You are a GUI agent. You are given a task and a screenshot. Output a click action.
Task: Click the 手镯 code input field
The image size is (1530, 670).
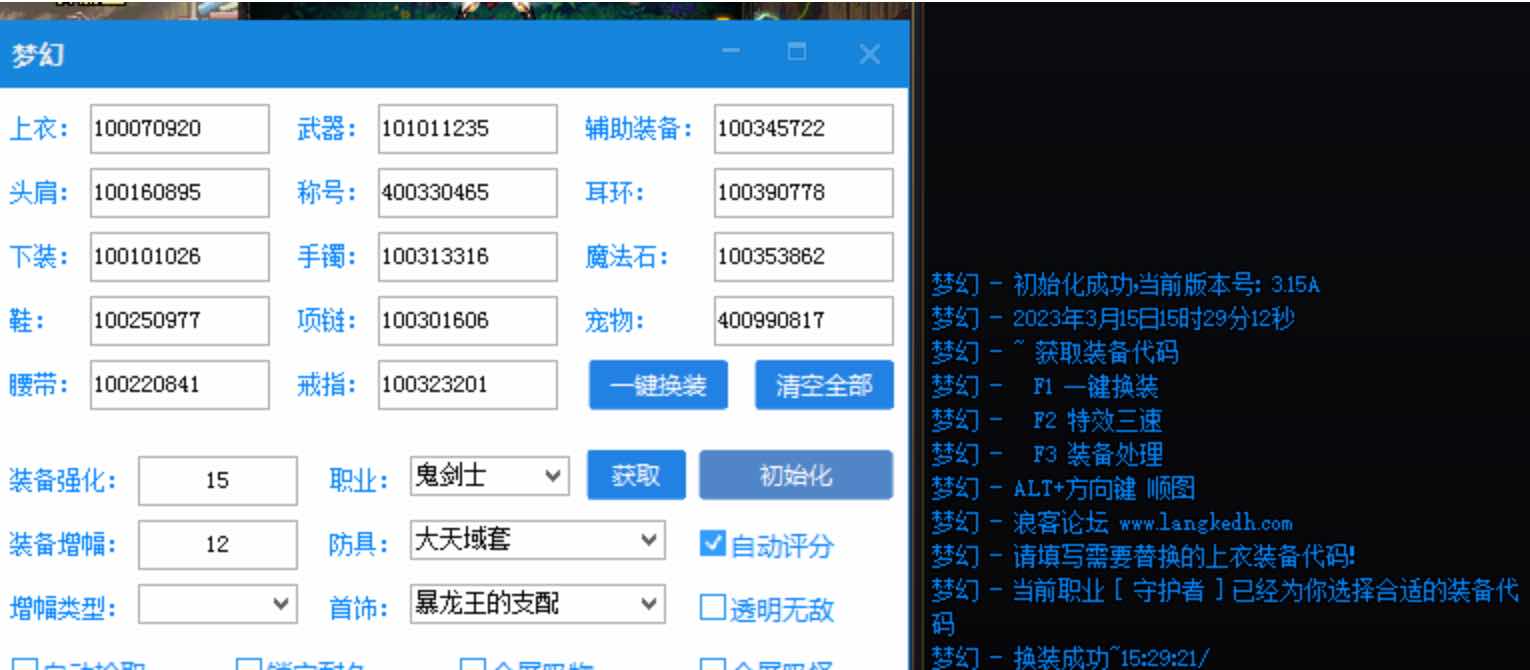[467, 257]
